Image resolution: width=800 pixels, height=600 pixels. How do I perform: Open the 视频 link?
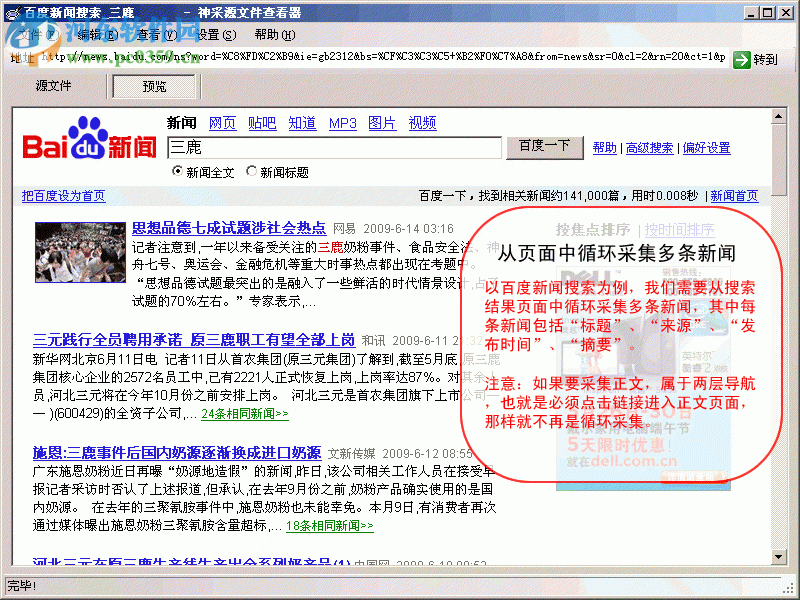pyautogui.click(x=422, y=123)
